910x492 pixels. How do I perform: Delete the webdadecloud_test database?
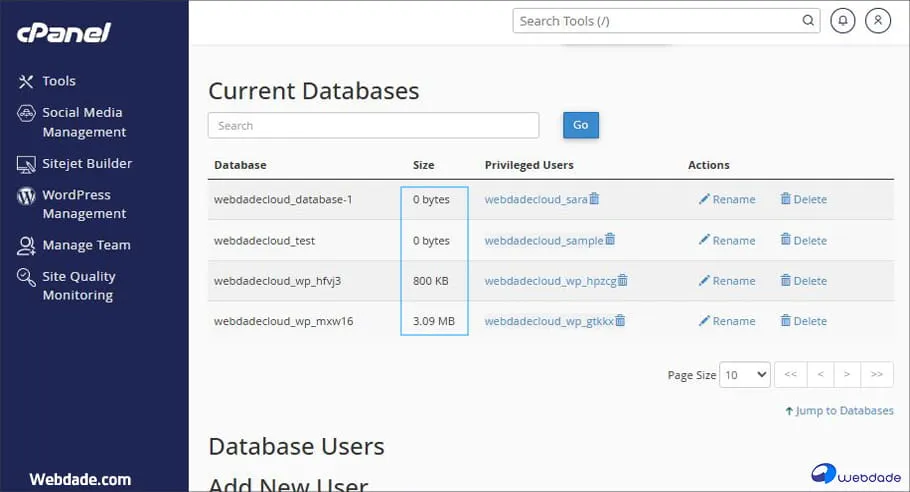click(804, 241)
